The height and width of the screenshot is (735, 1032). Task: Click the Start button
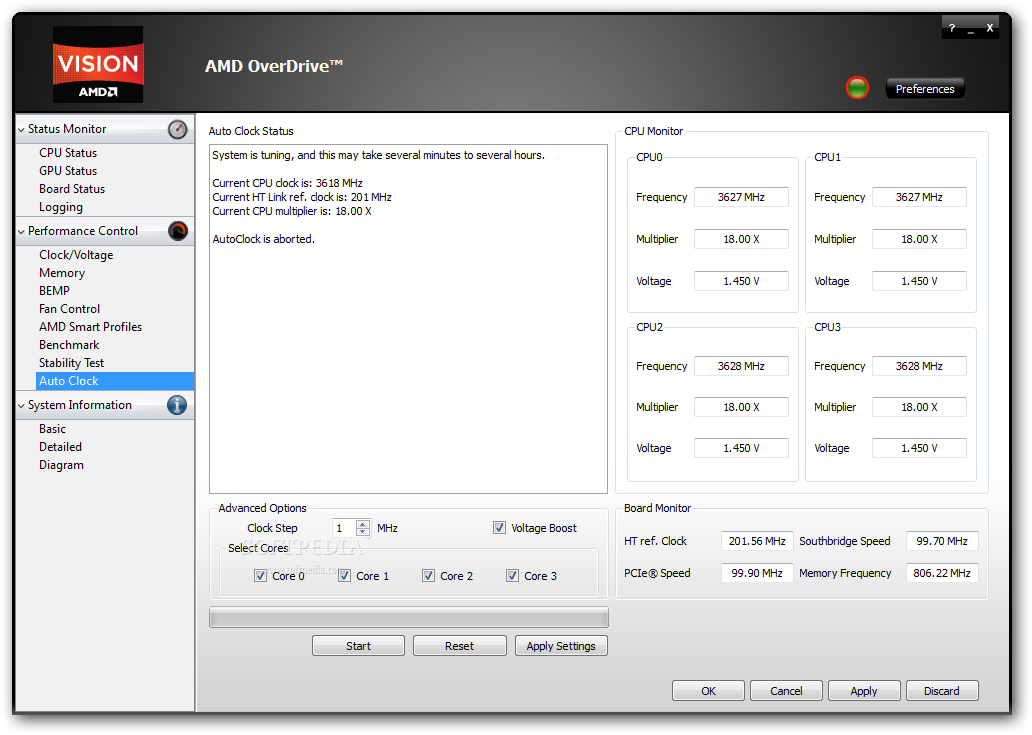click(358, 646)
